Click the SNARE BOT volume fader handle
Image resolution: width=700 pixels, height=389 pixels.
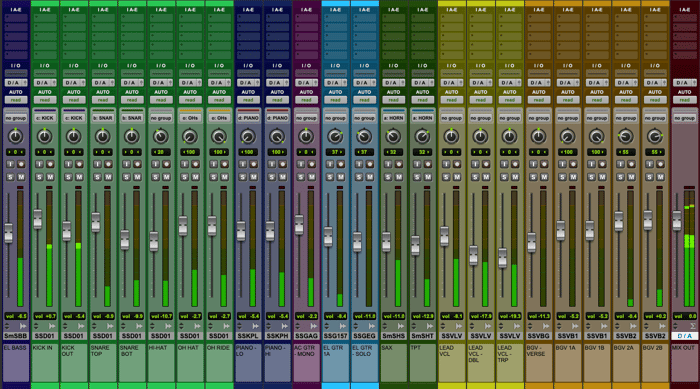coord(125,240)
